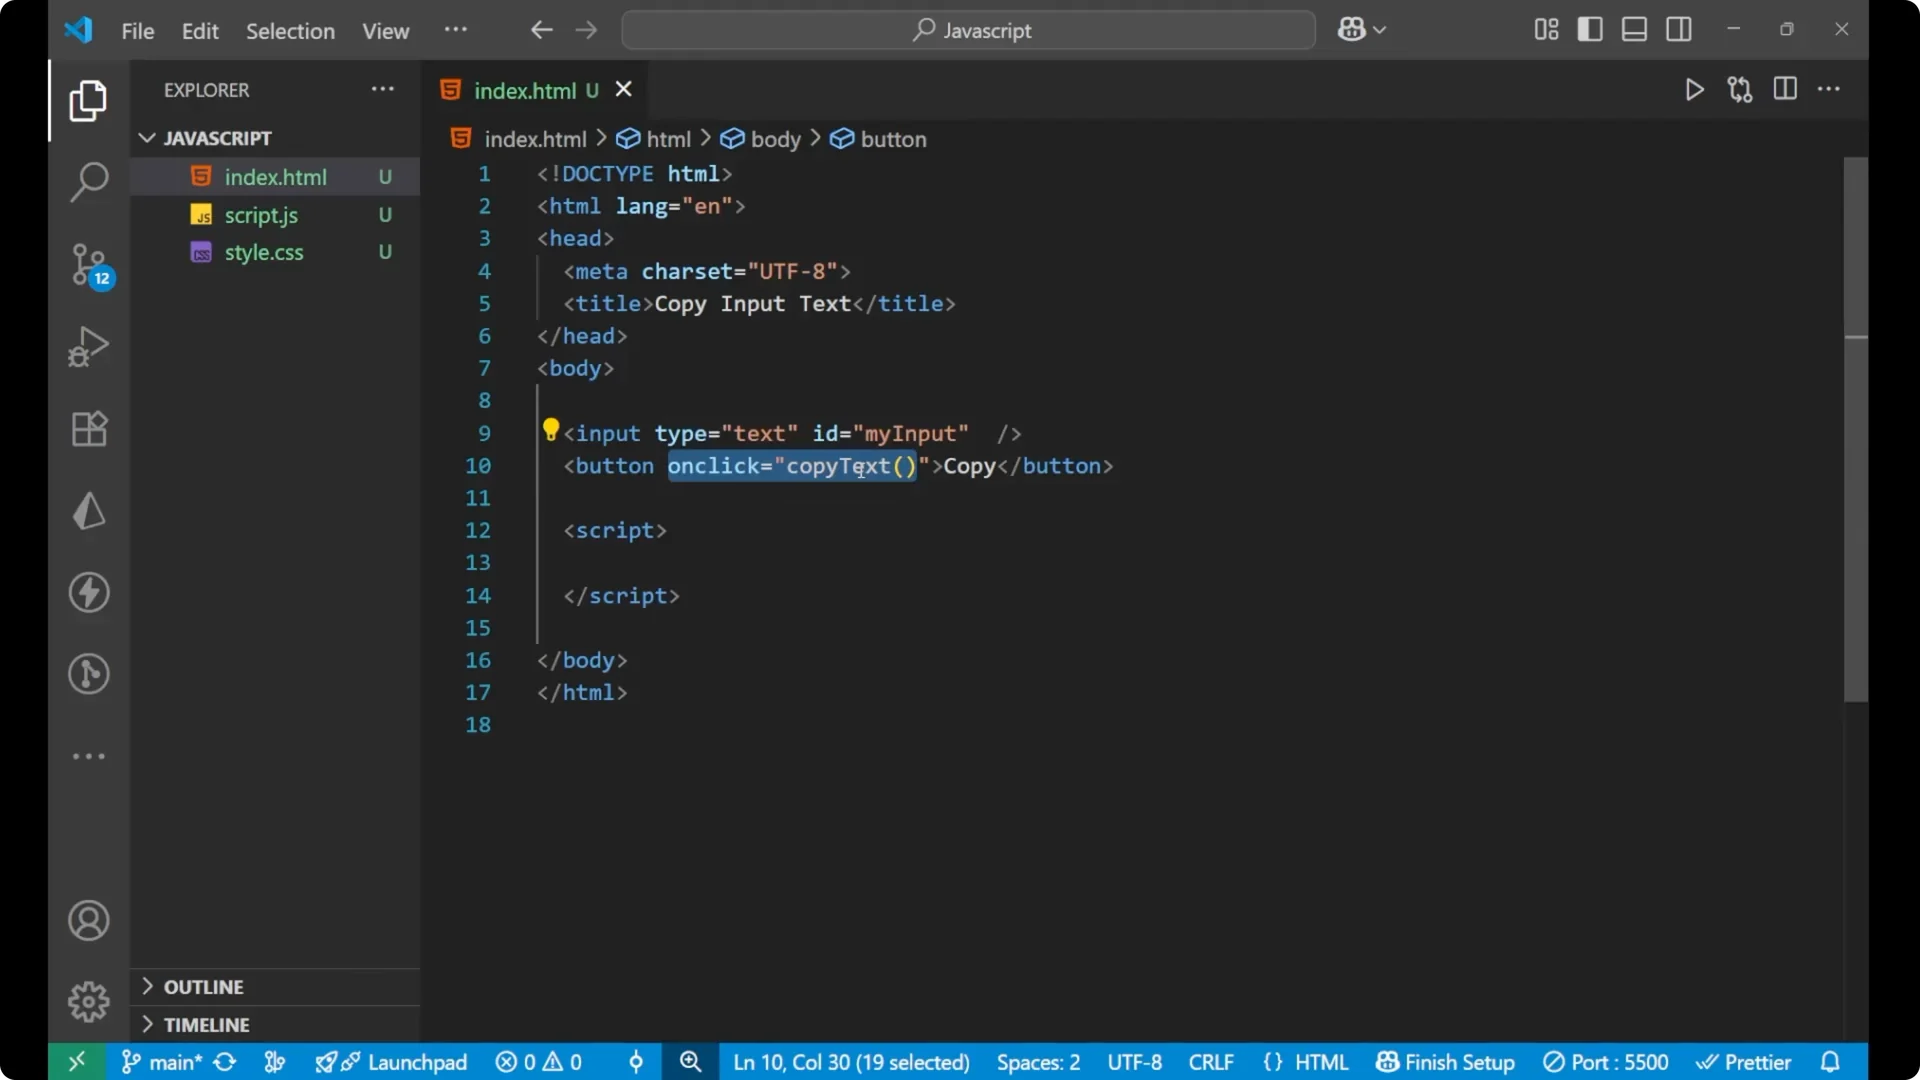Open the Accounts profile icon
1920x1080 pixels.
click(x=88, y=920)
